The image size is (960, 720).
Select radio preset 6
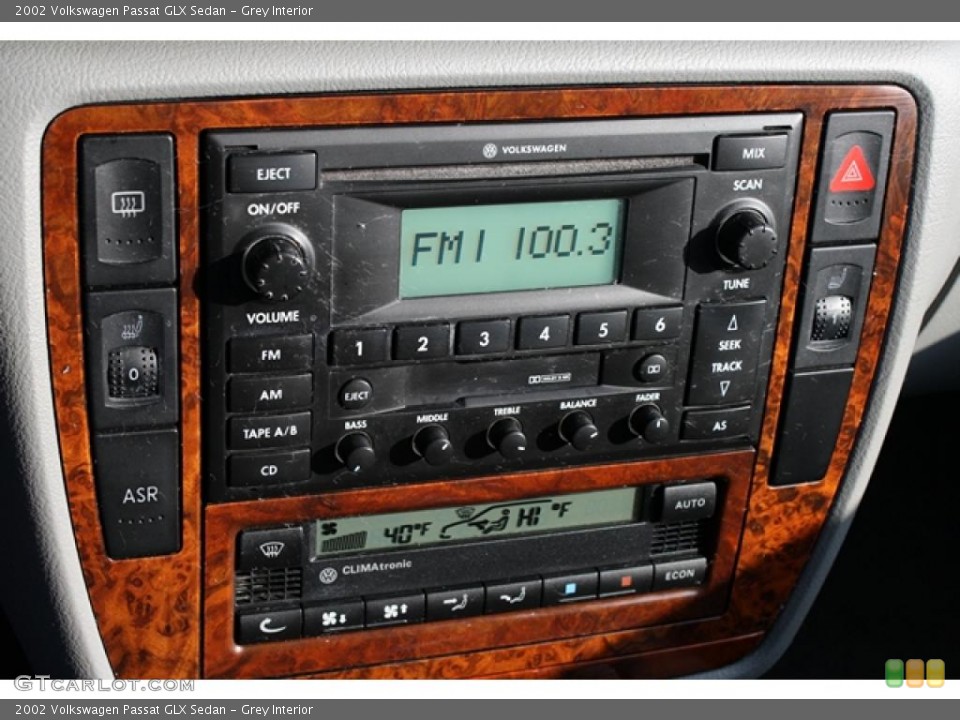point(658,324)
